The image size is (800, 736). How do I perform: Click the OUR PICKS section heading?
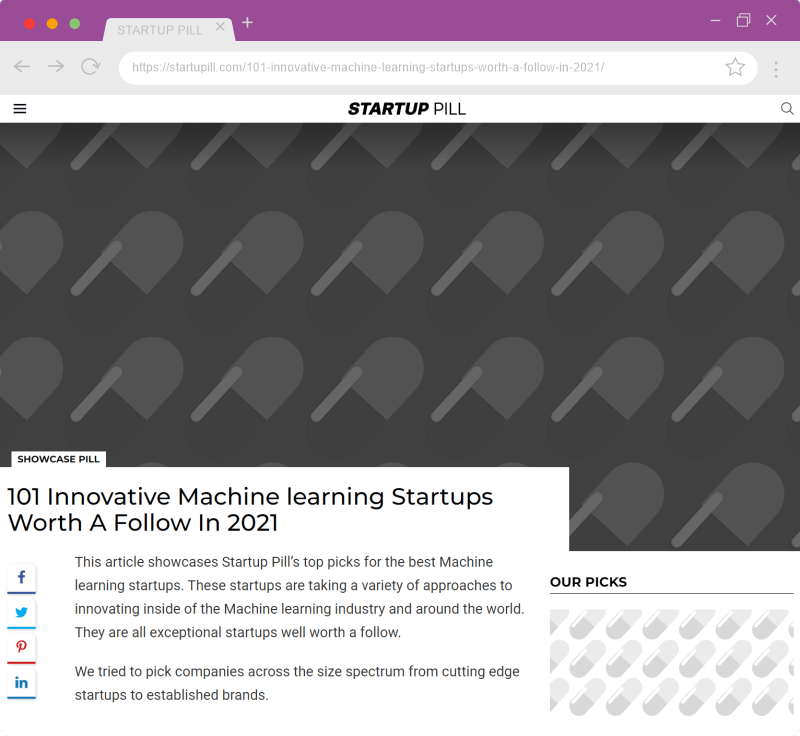[588, 582]
